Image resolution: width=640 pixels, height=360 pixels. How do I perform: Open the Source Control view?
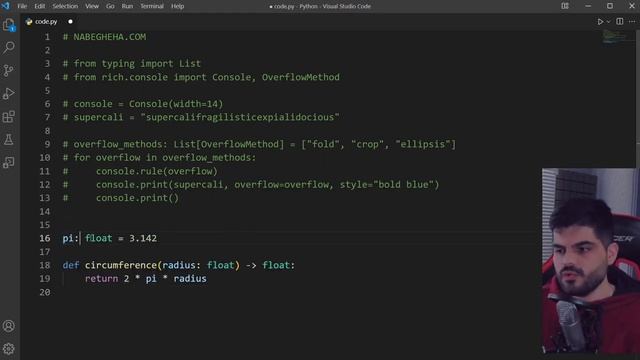[9, 70]
